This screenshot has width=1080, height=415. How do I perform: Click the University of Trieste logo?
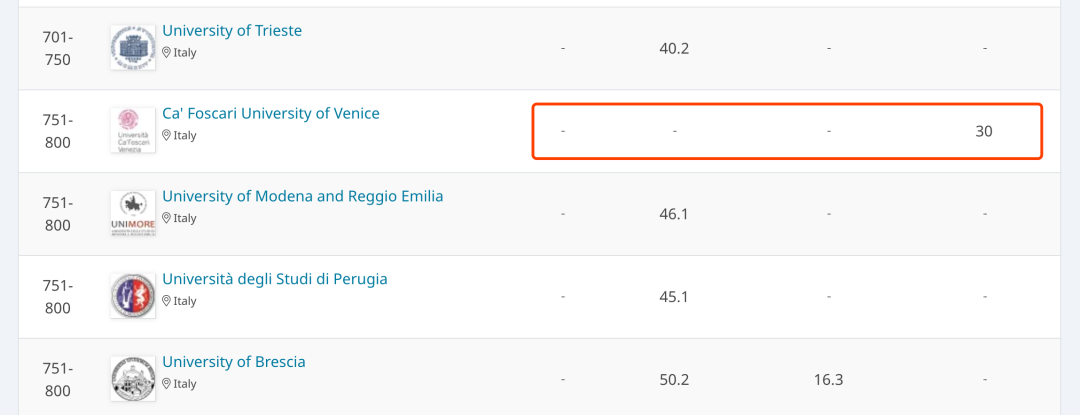(x=133, y=48)
